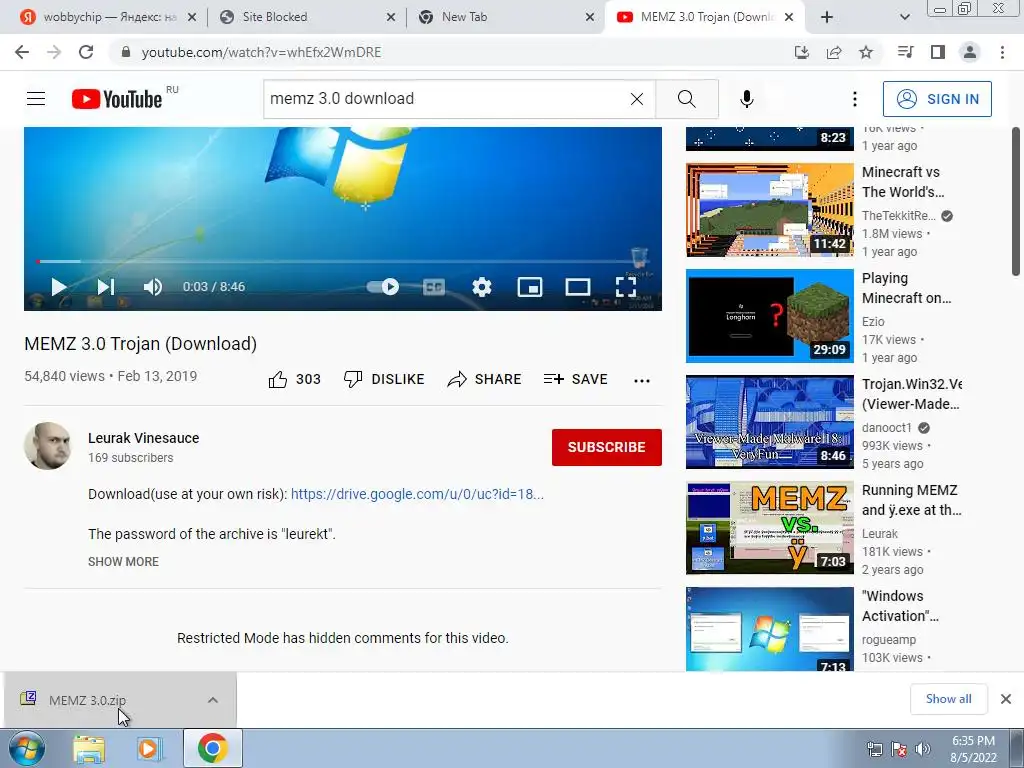The height and width of the screenshot is (768, 1024).
Task: Switch to the Site Blocked tab
Action: pyautogui.click(x=307, y=17)
